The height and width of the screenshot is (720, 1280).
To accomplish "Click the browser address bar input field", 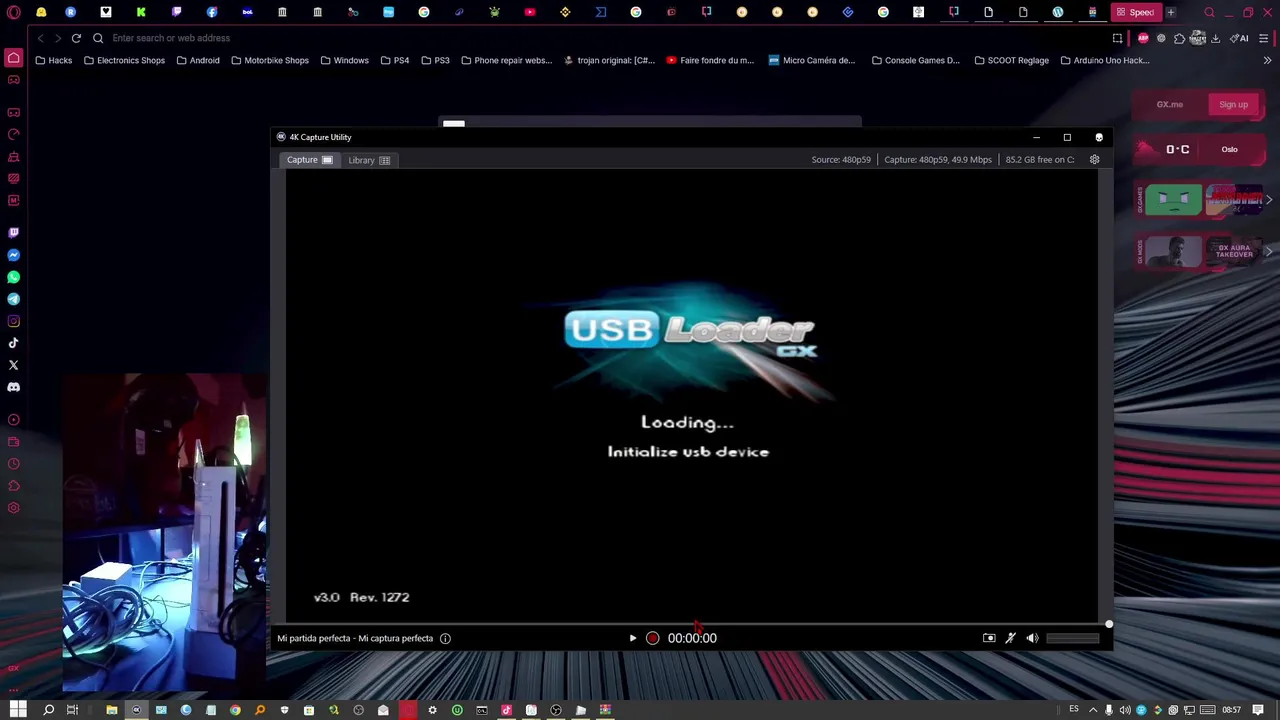I will 600,38.
